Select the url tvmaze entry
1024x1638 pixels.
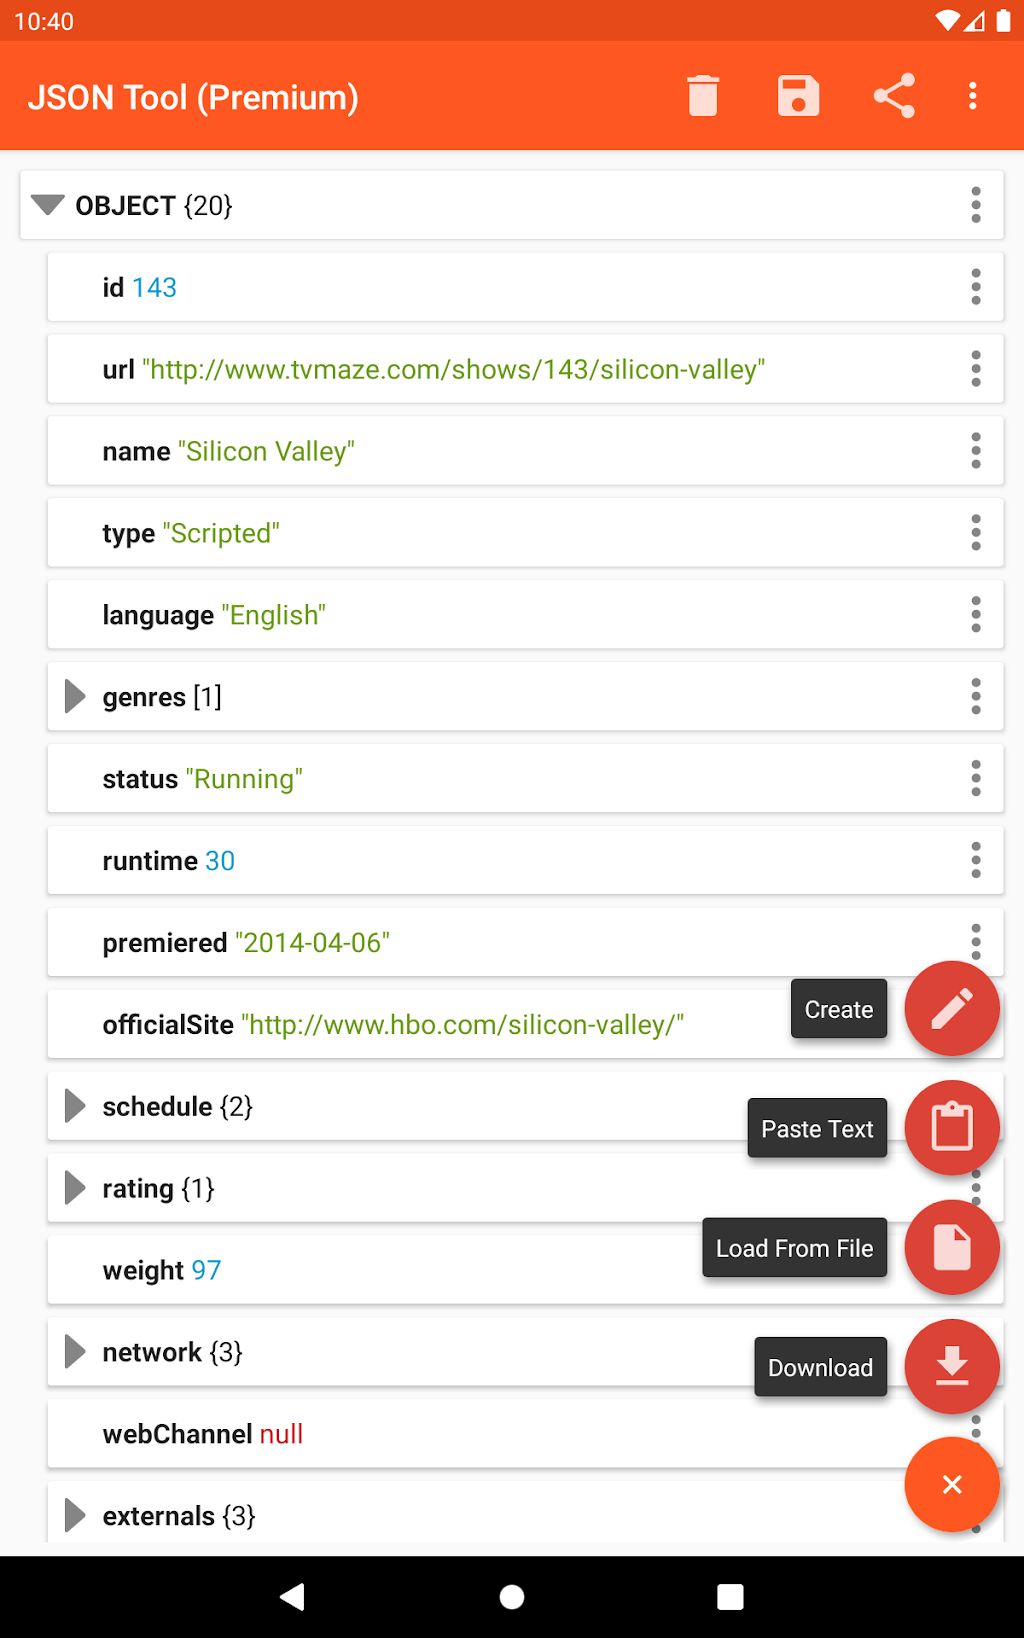tap(525, 369)
